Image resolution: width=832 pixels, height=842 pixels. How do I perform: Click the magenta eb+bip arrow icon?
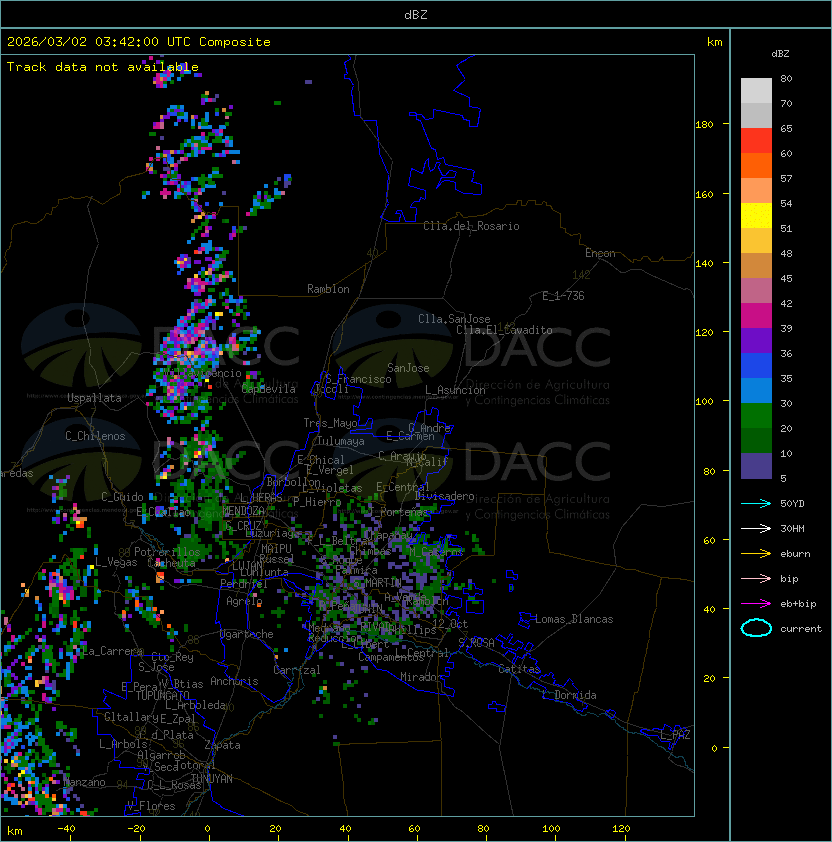click(756, 604)
